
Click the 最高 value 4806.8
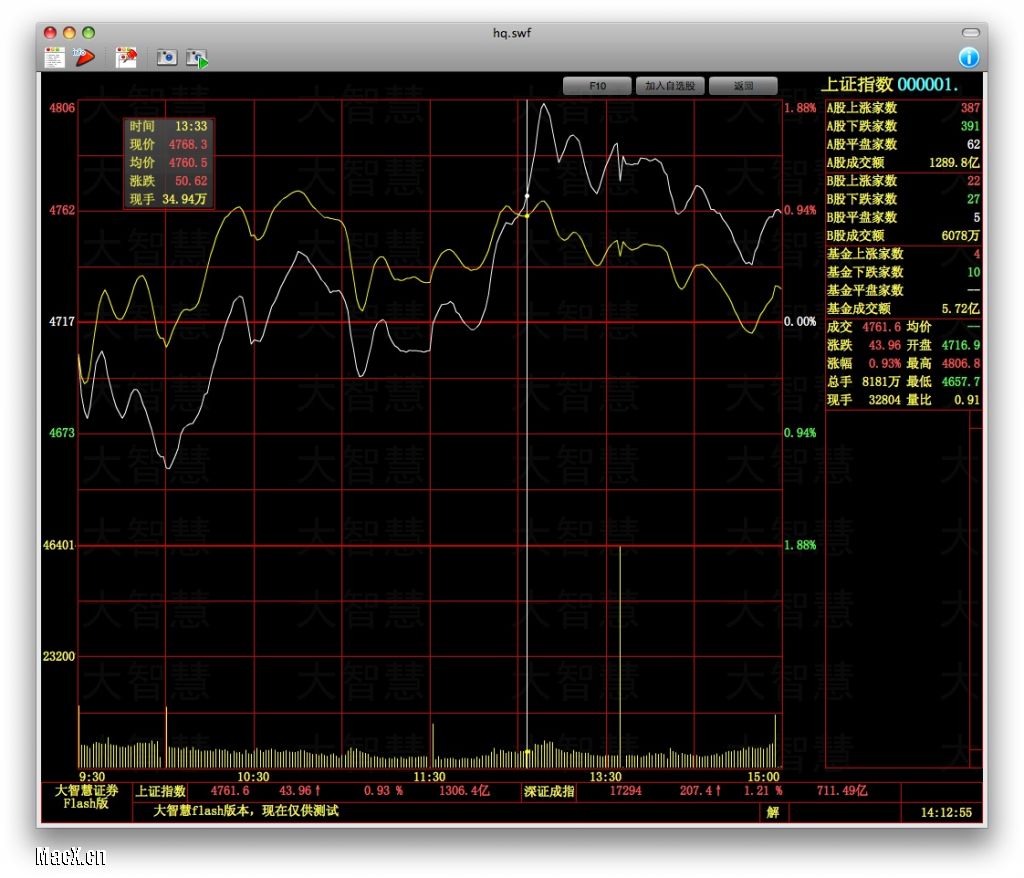pos(961,364)
